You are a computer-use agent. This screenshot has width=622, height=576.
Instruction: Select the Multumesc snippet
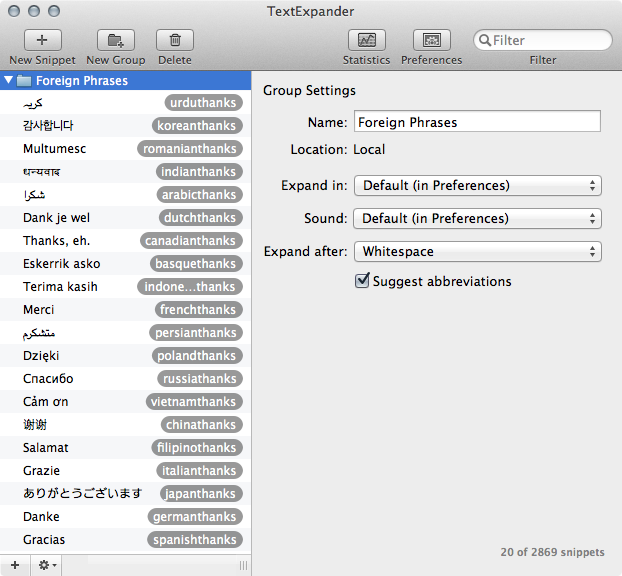coord(125,148)
